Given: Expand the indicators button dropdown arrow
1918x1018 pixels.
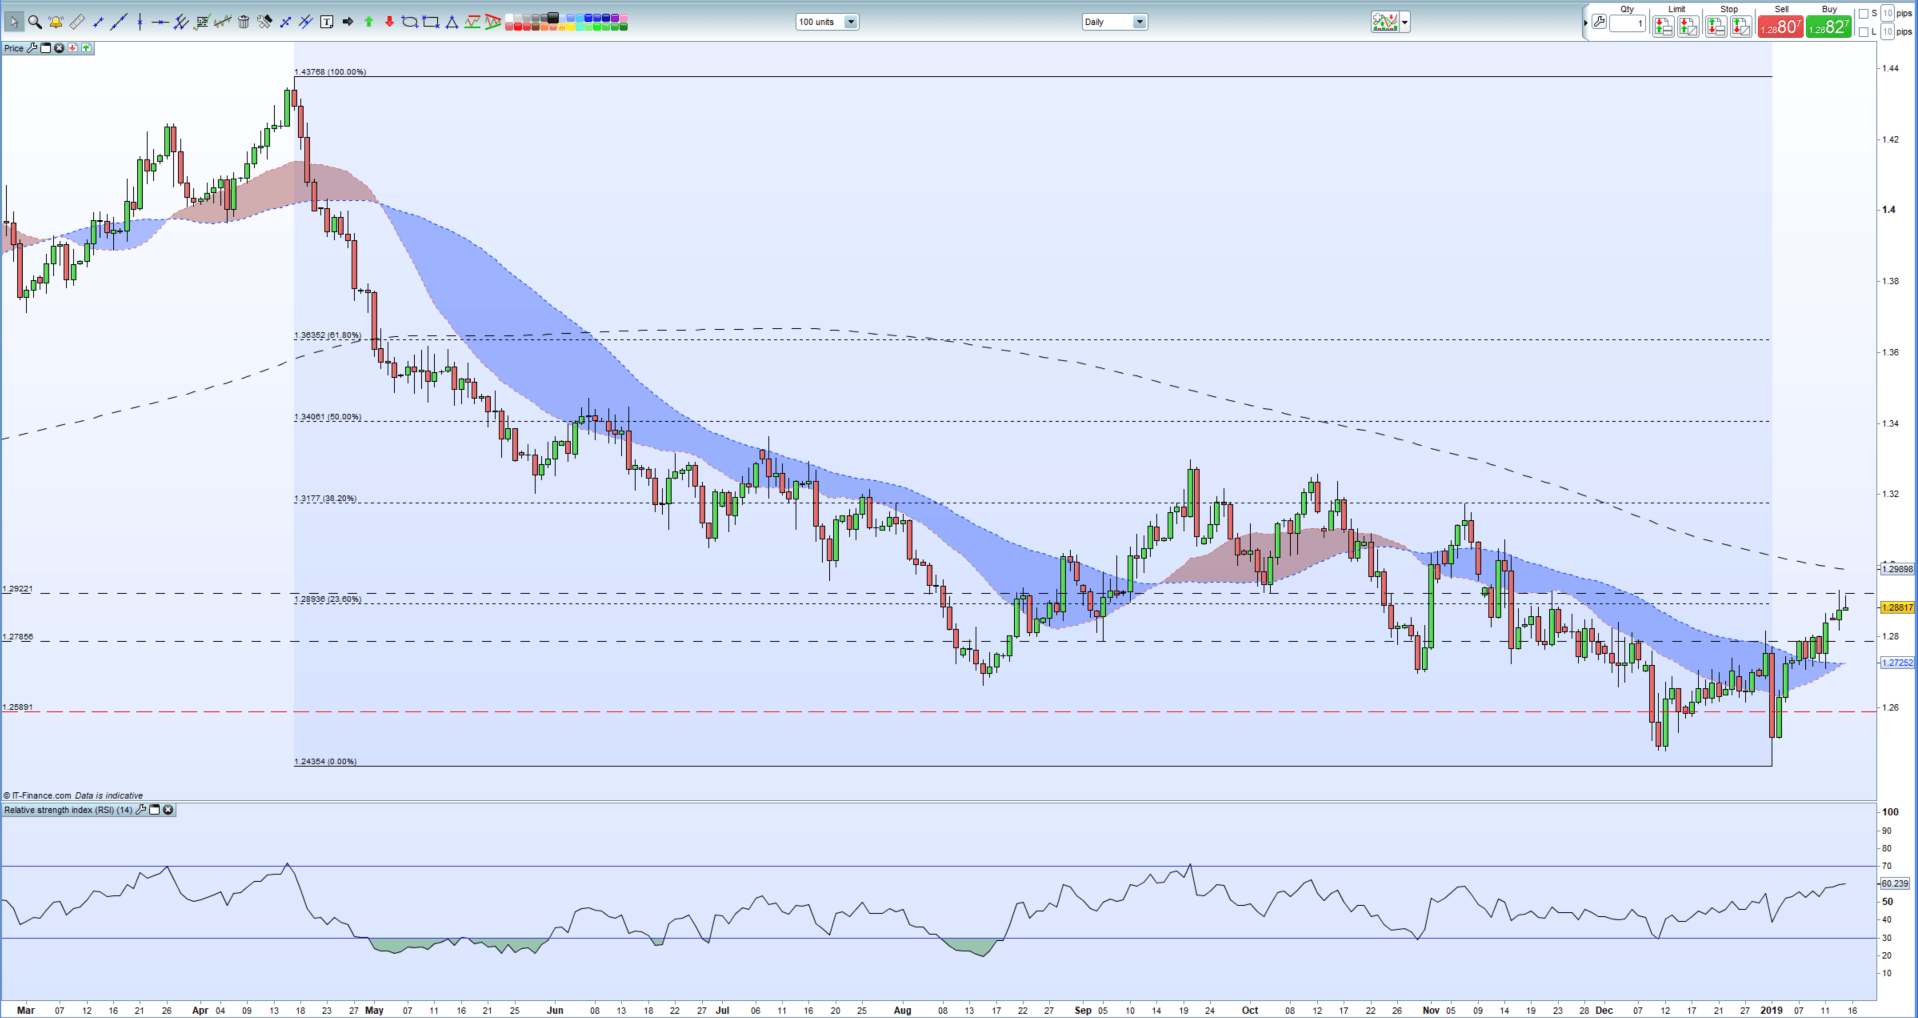Looking at the screenshot, I should point(1405,22).
